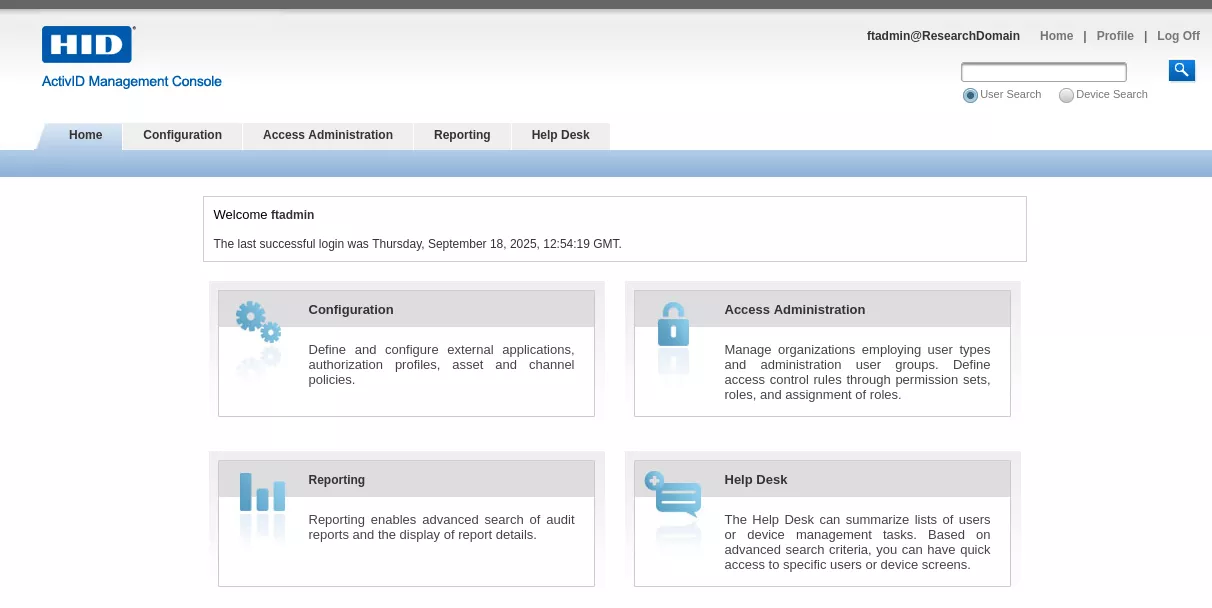This screenshot has width=1212, height=608.
Task: Click the Log Off link
Action: (1177, 36)
